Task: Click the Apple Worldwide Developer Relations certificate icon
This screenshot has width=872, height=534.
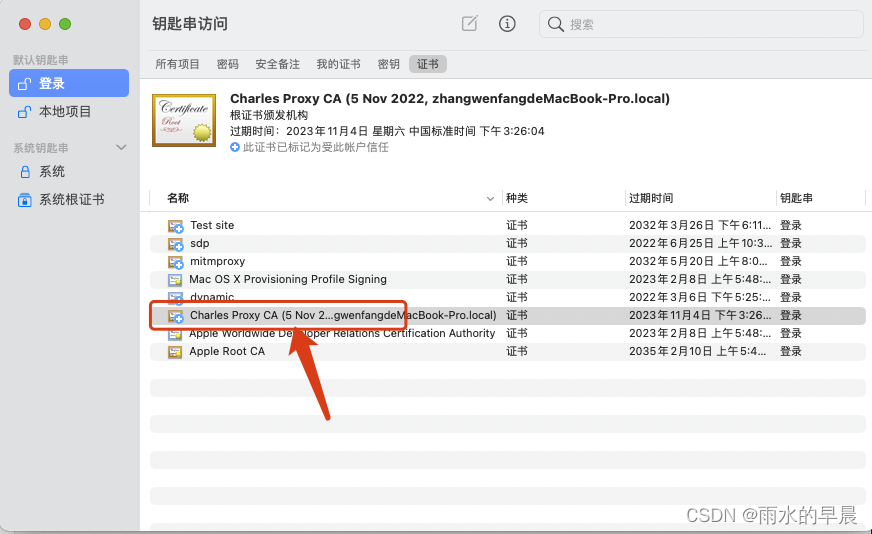Action: click(x=175, y=334)
